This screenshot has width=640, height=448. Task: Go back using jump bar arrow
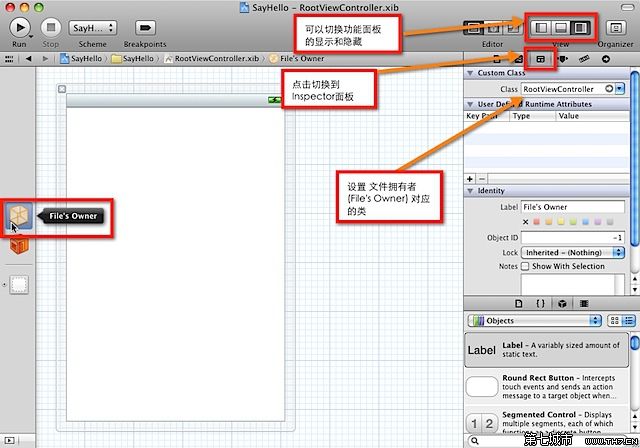coord(28,59)
